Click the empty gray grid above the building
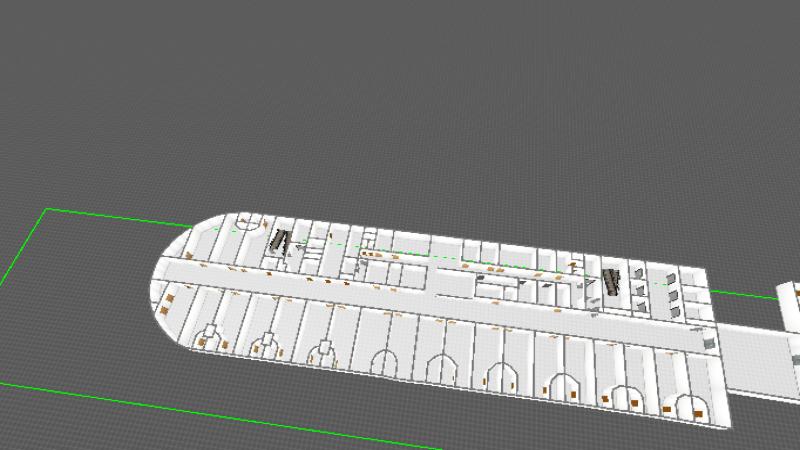The image size is (800, 450). point(400,100)
